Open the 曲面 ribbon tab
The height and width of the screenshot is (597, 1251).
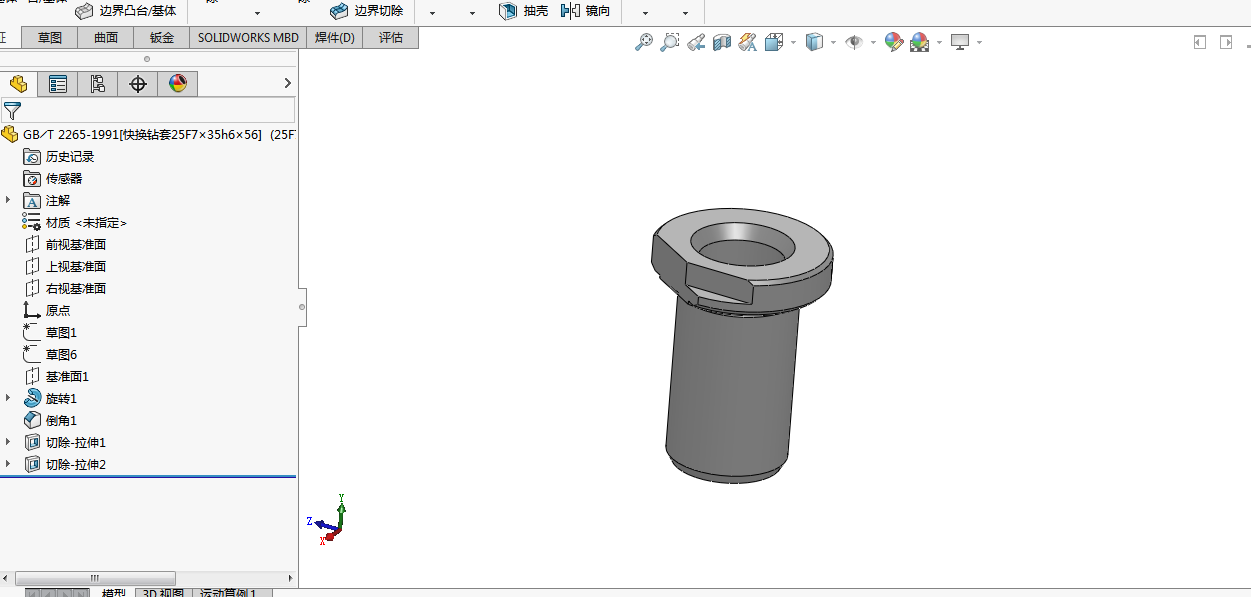point(106,38)
